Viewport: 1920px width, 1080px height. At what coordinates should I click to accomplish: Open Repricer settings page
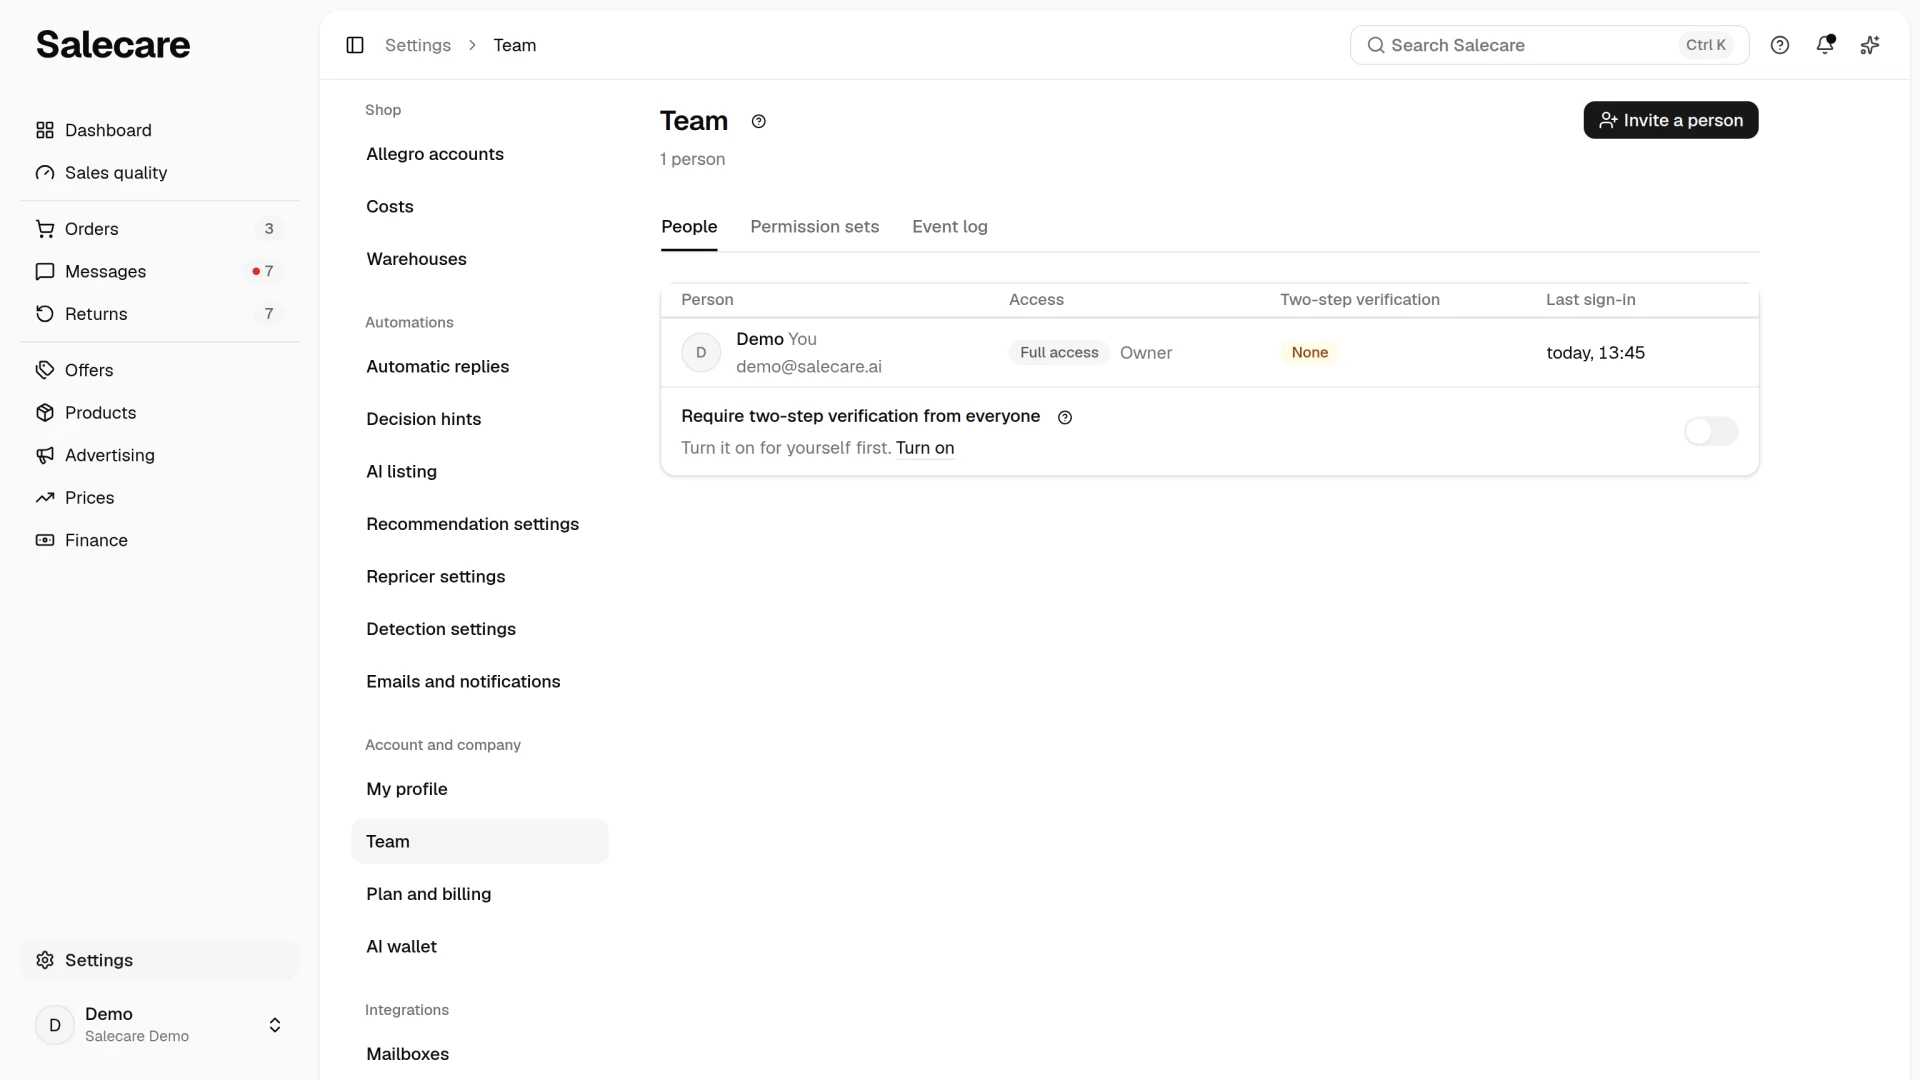click(480, 577)
